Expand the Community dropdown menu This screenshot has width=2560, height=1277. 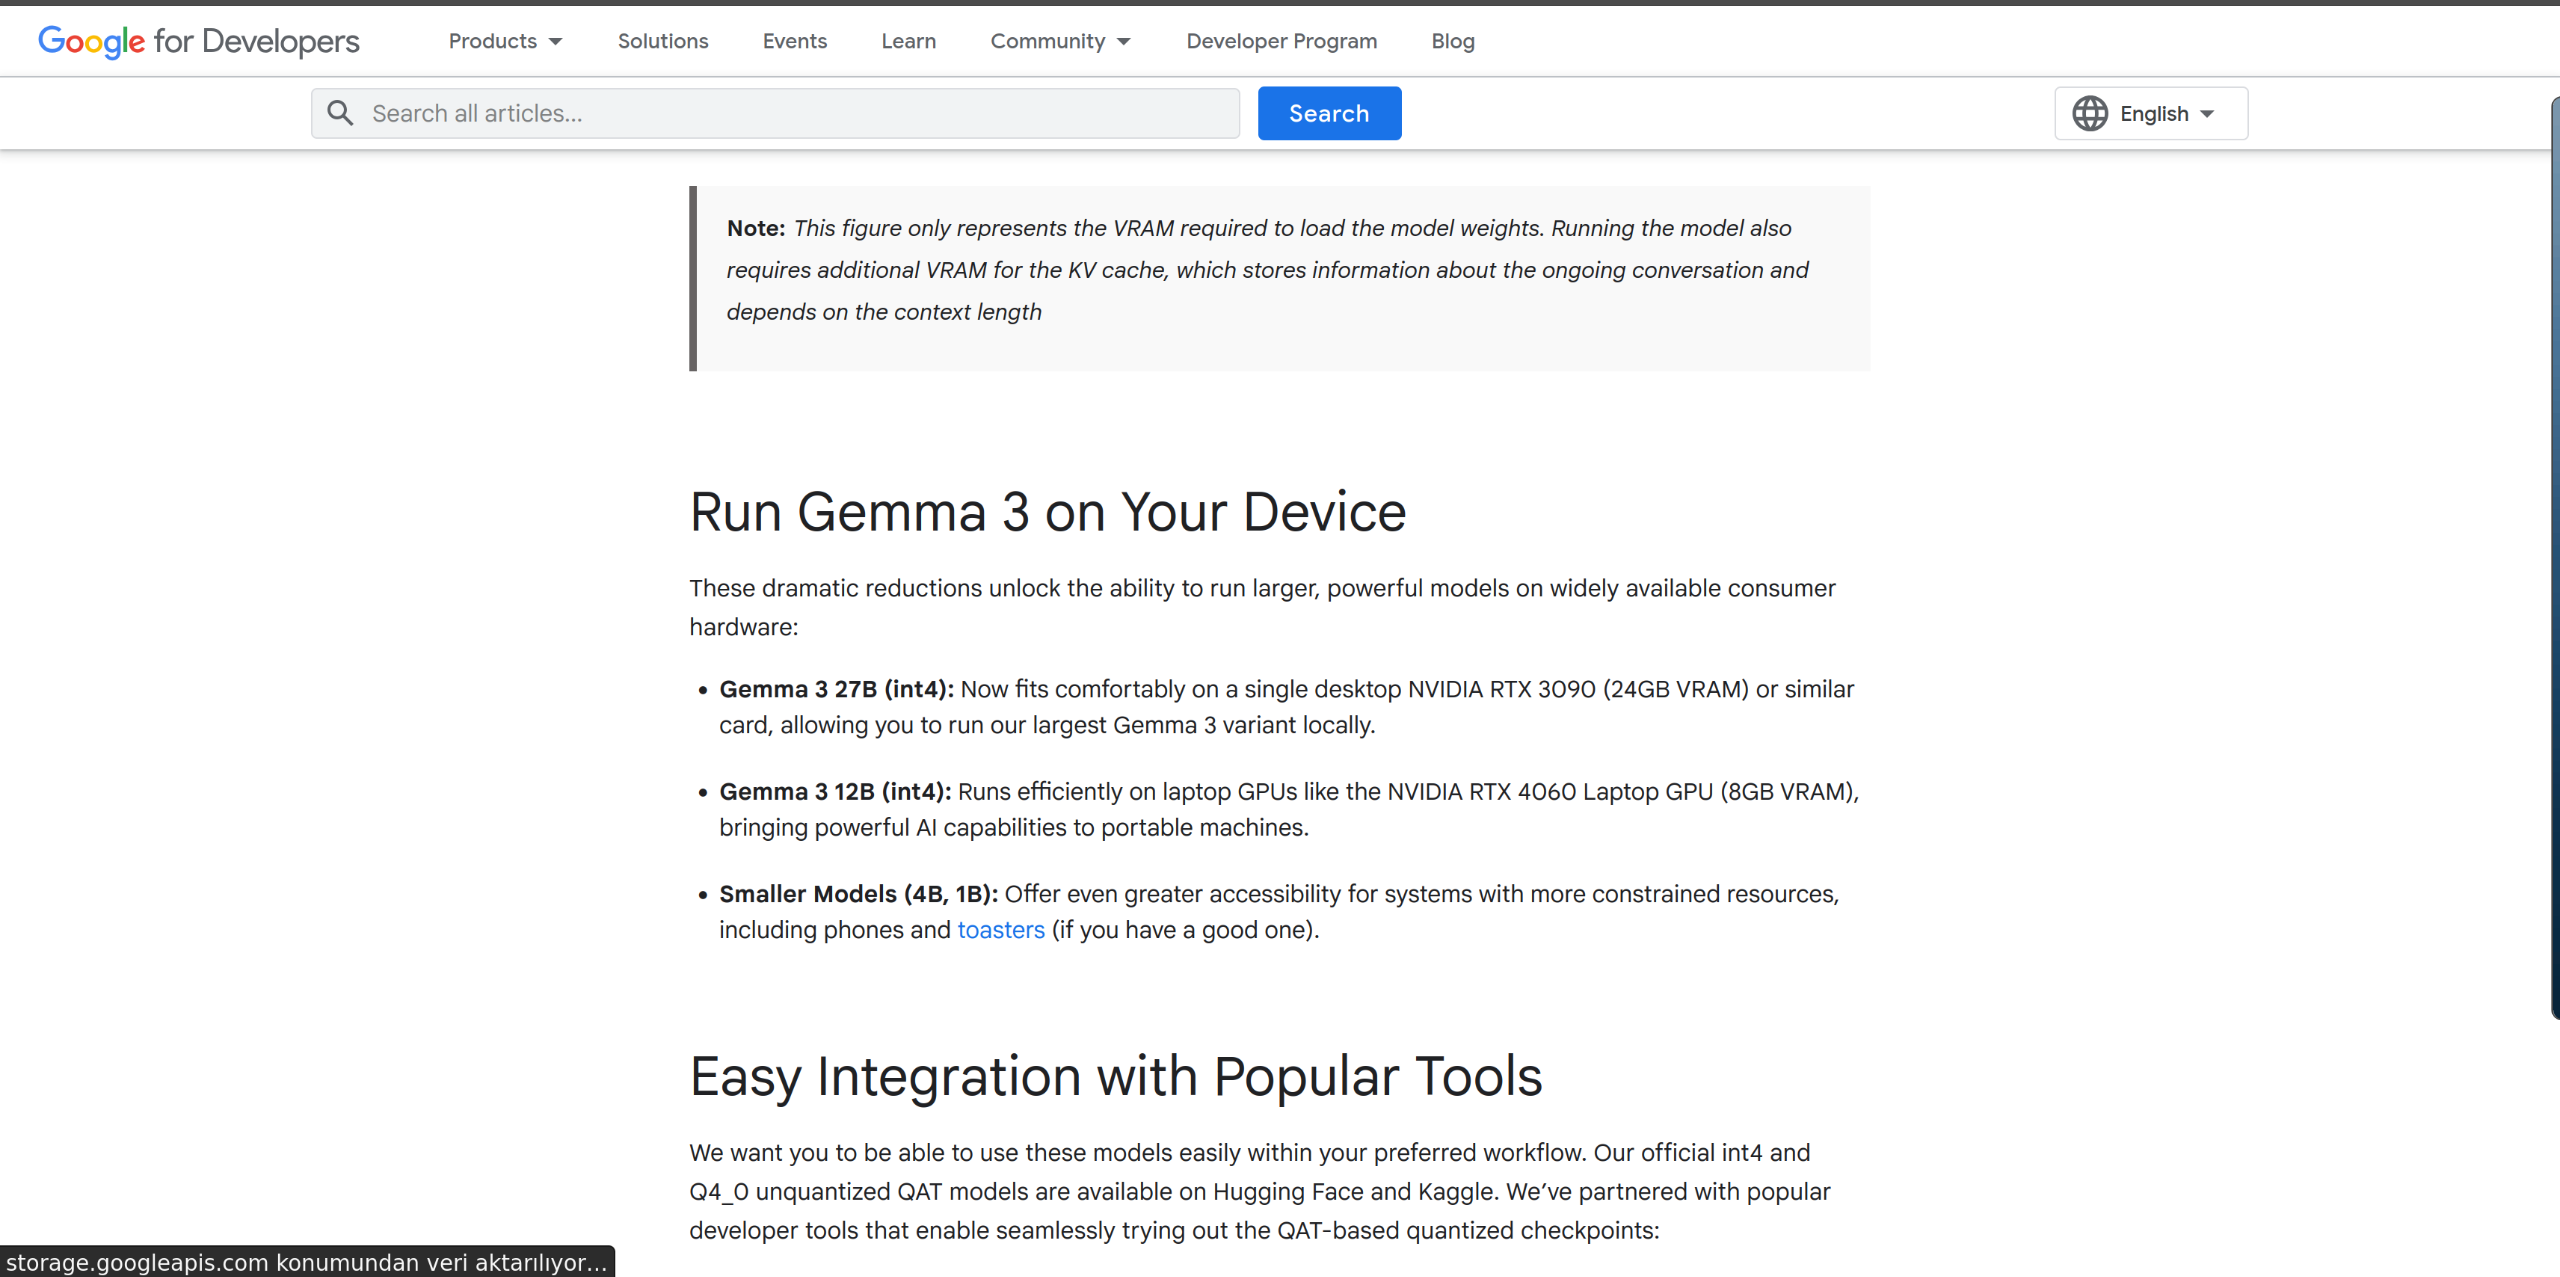coord(1060,41)
